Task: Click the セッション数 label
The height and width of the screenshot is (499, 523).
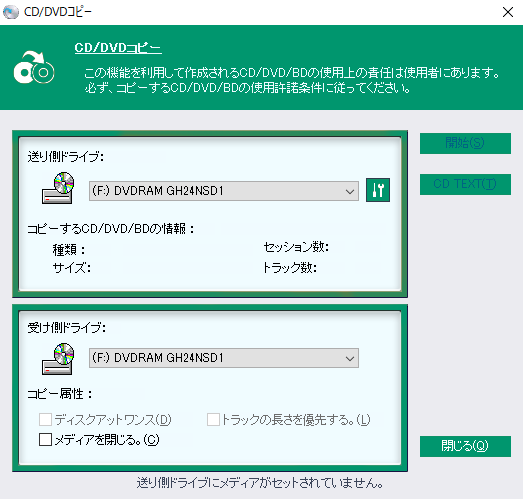Action: click(297, 247)
